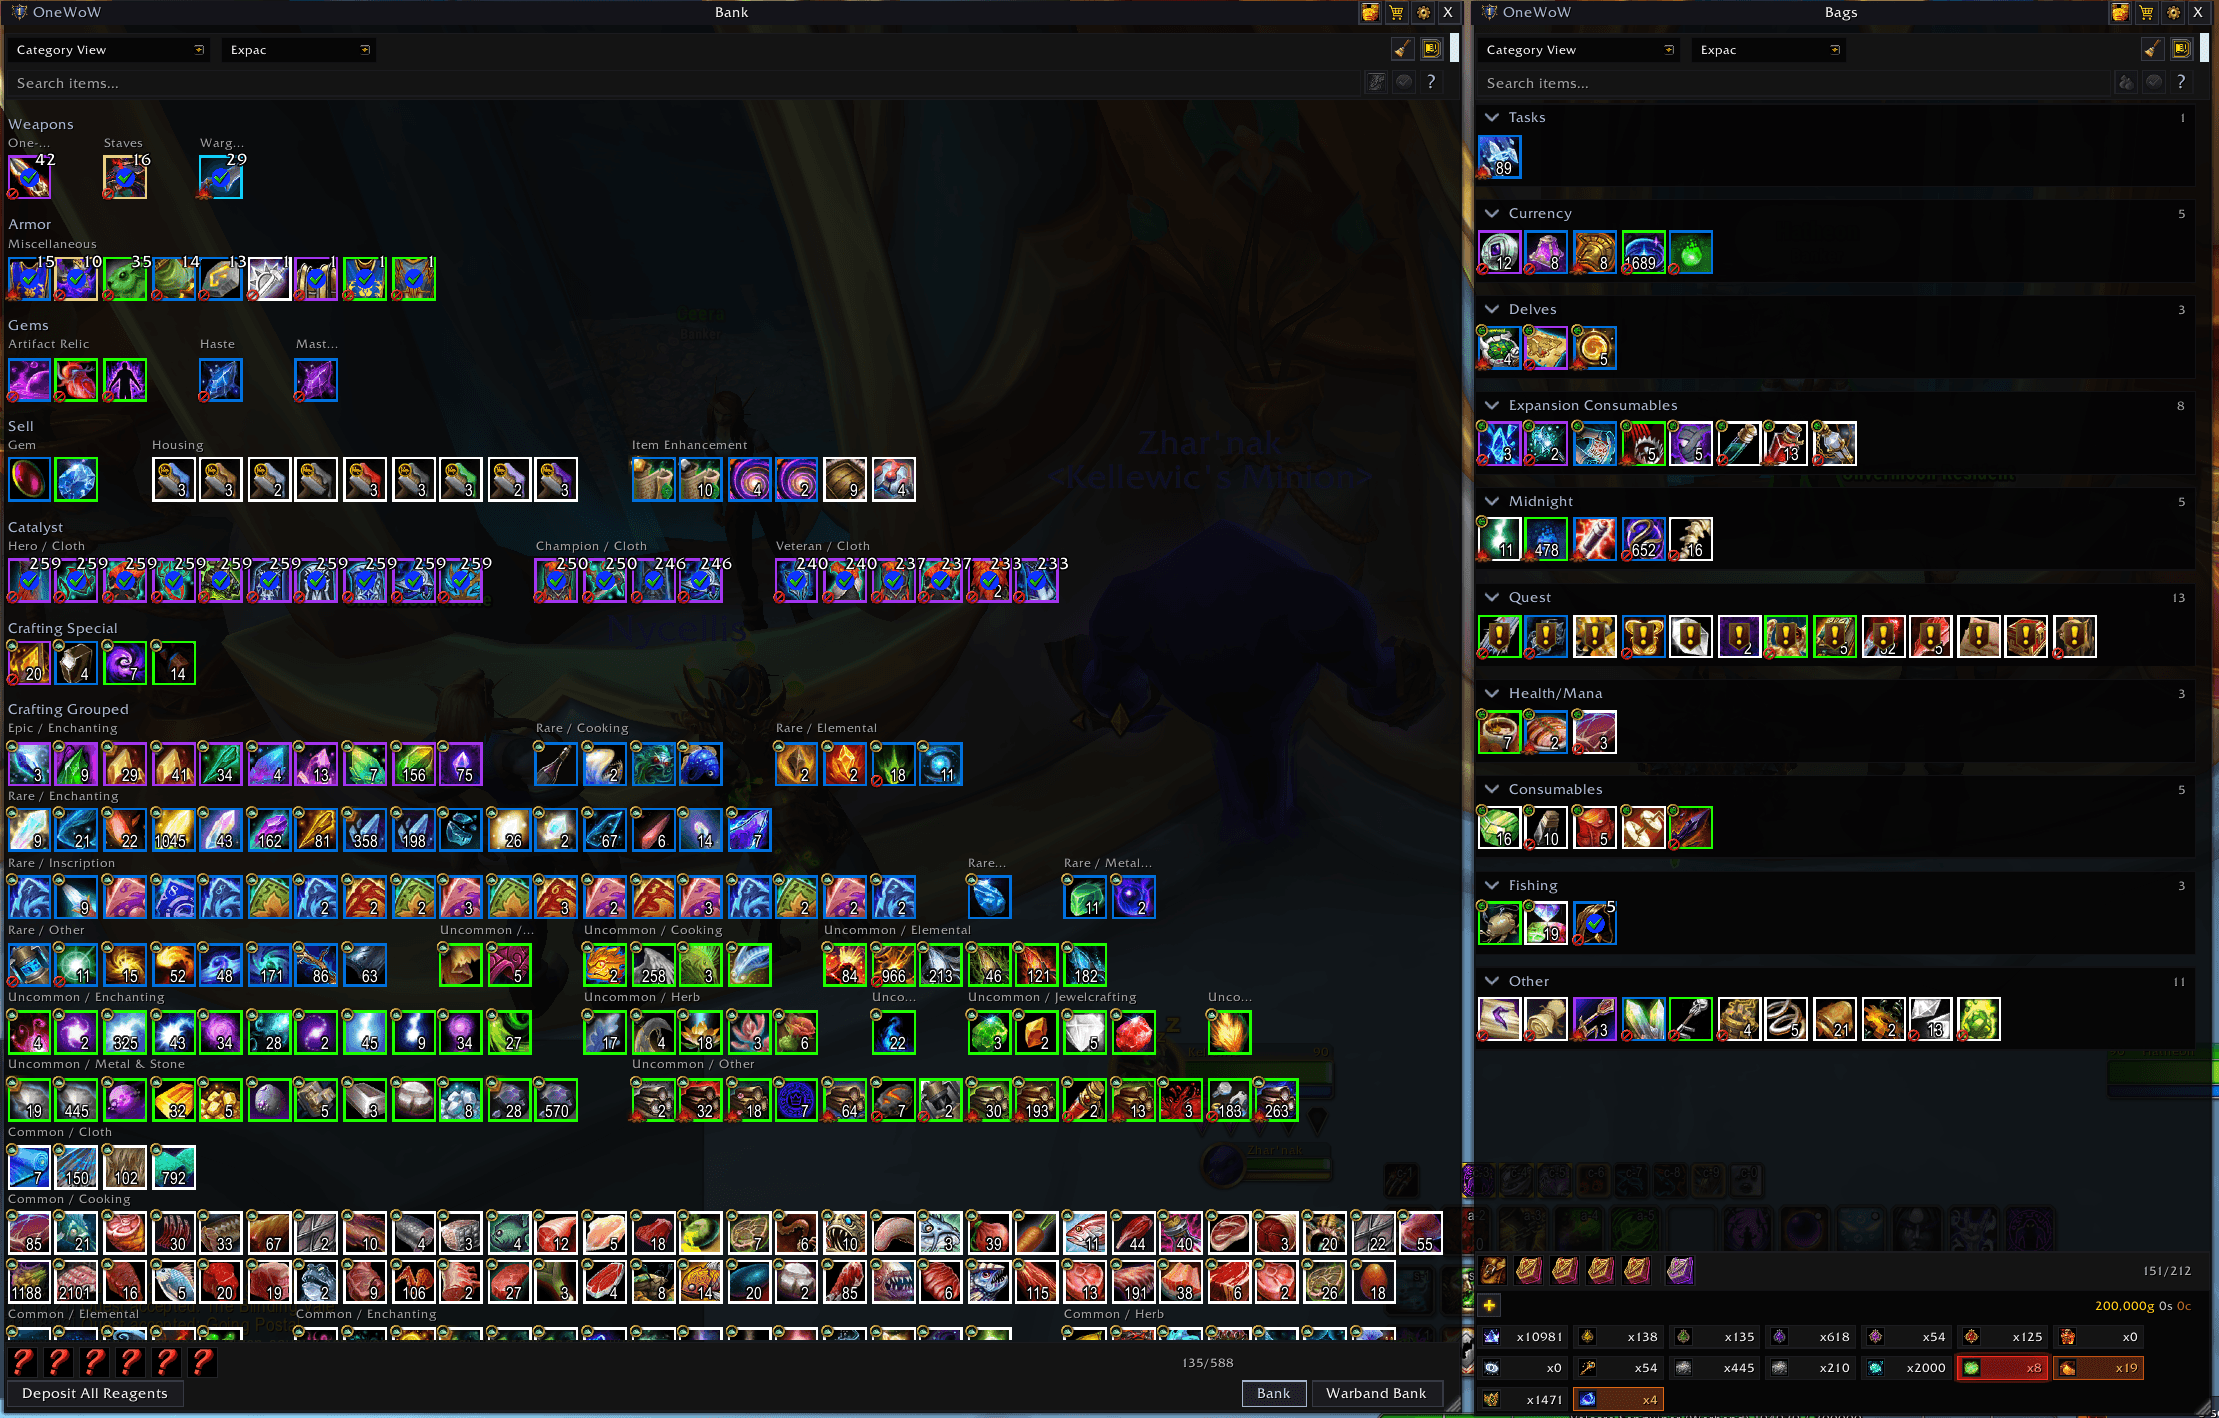Click the yellow plus add currency button
Image resolution: width=2219 pixels, height=1418 pixels.
pos(1489,1305)
